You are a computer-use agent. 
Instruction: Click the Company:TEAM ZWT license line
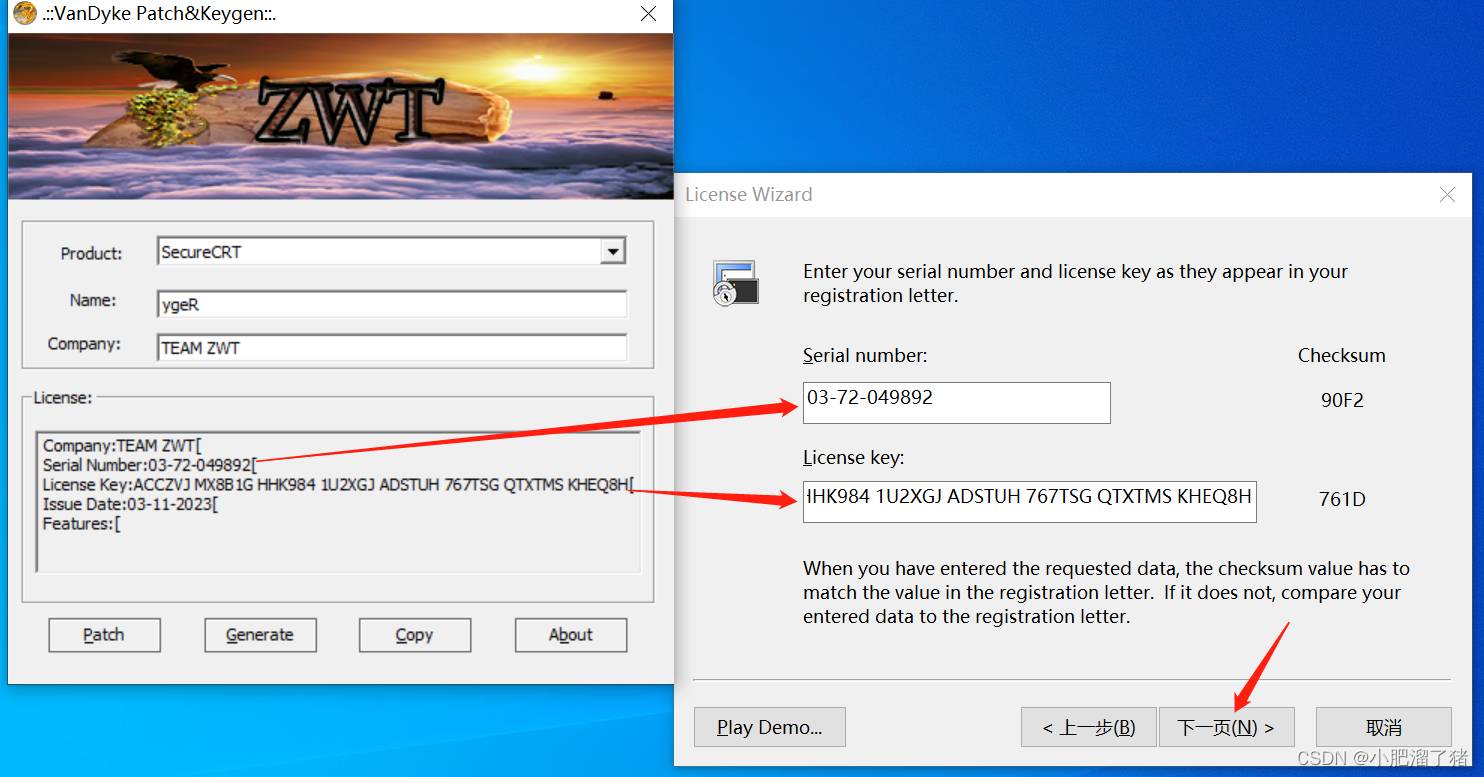tap(123, 446)
